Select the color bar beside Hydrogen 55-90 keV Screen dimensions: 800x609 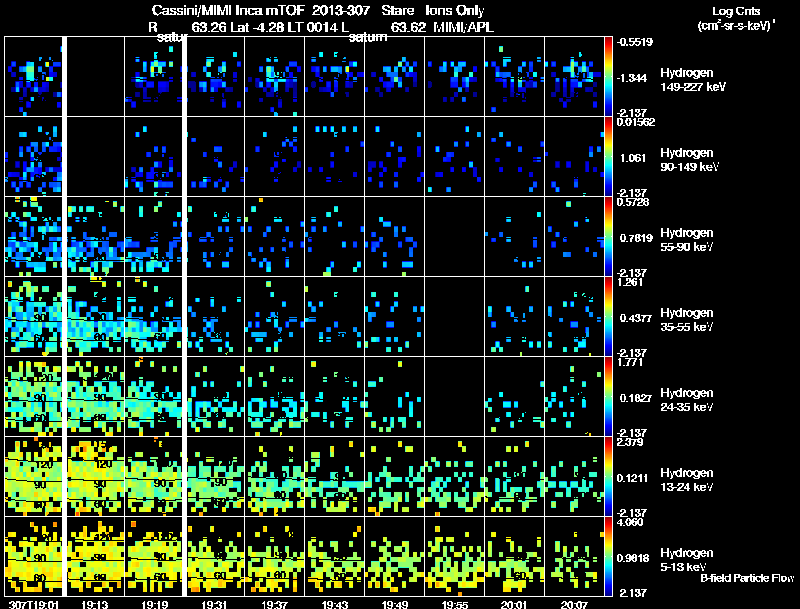[x=608, y=237]
